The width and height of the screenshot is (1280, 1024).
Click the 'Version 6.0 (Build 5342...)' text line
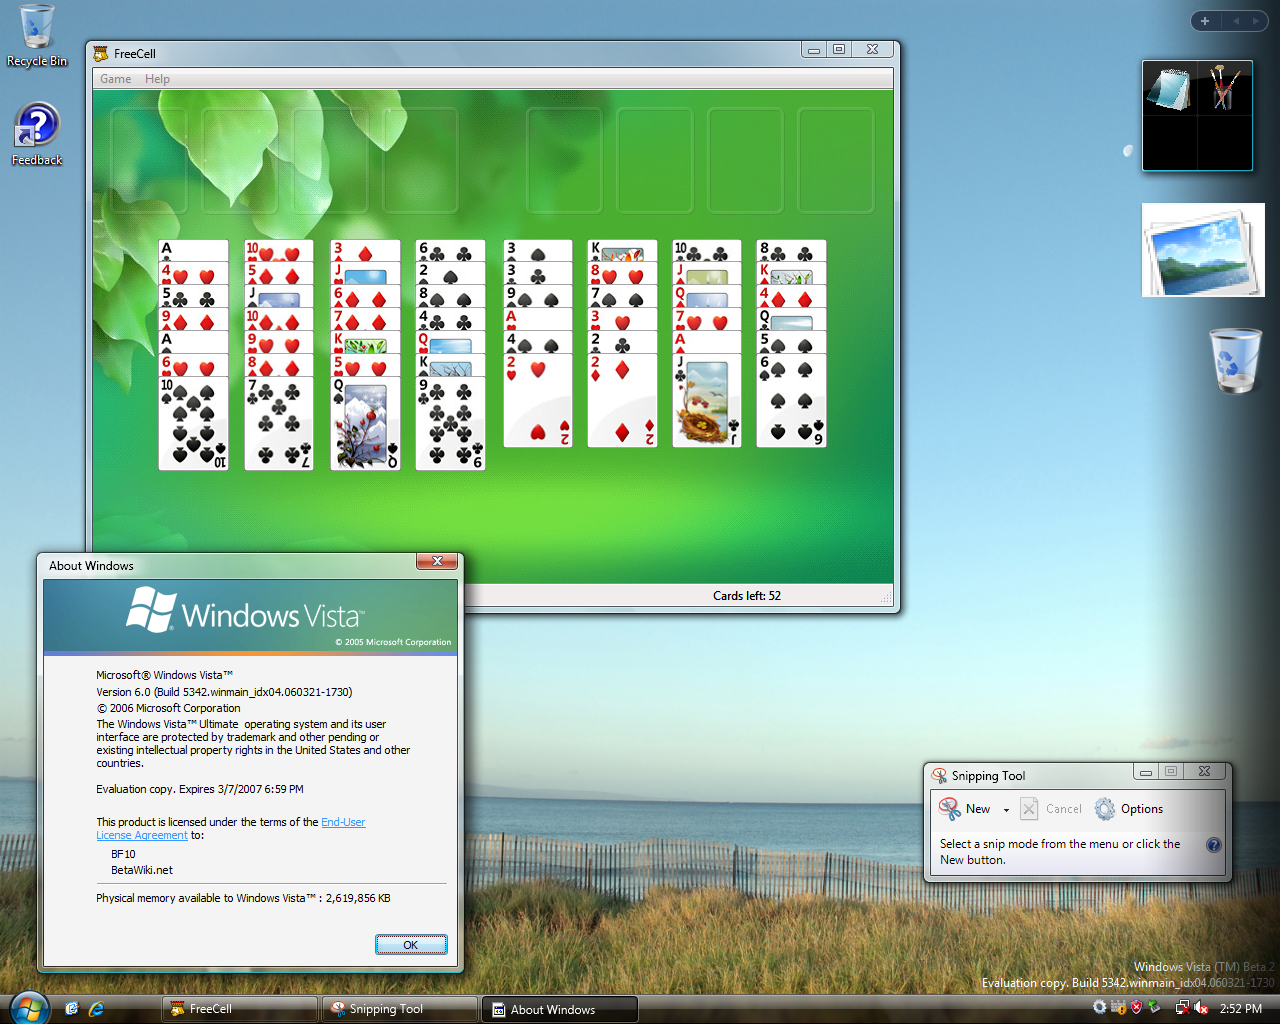pos(224,692)
